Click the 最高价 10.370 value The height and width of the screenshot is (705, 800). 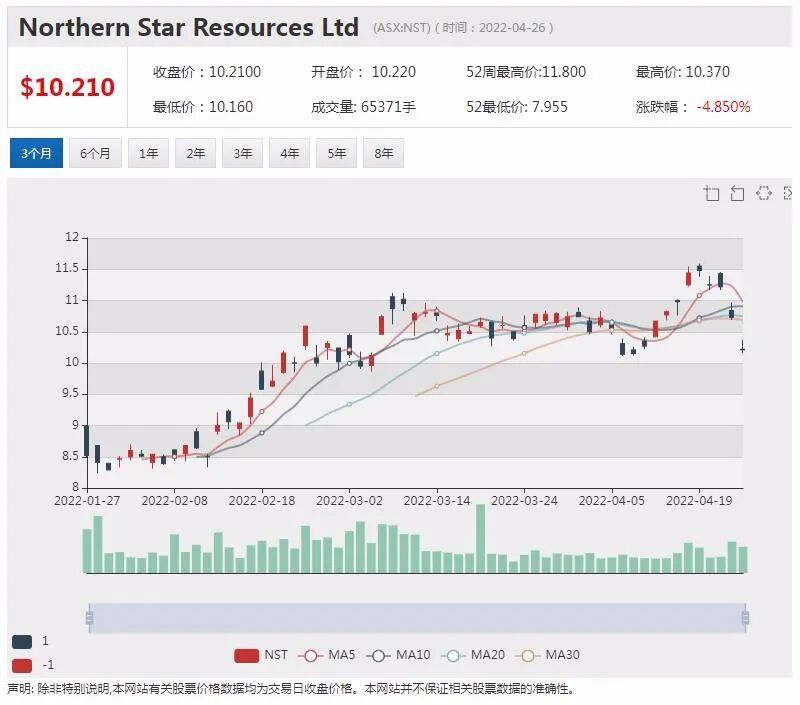coord(683,72)
